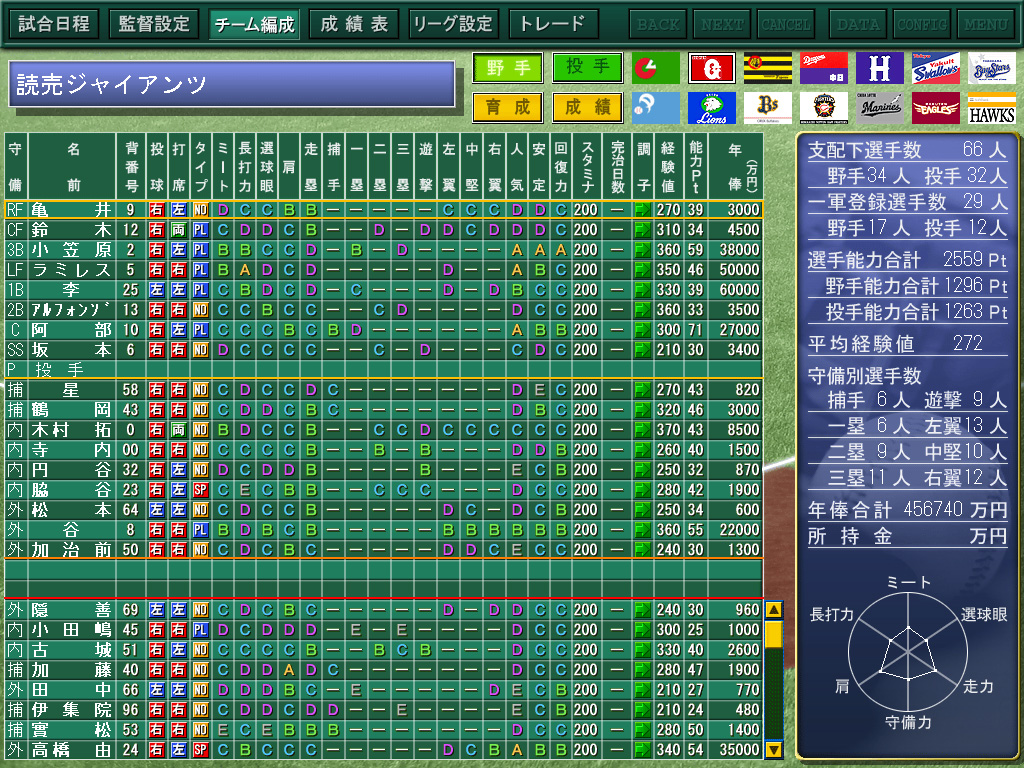Viewport: 1024px width, 768px height.
Task: Choose the Hanshin Tigers striped logo
Action: [767, 68]
